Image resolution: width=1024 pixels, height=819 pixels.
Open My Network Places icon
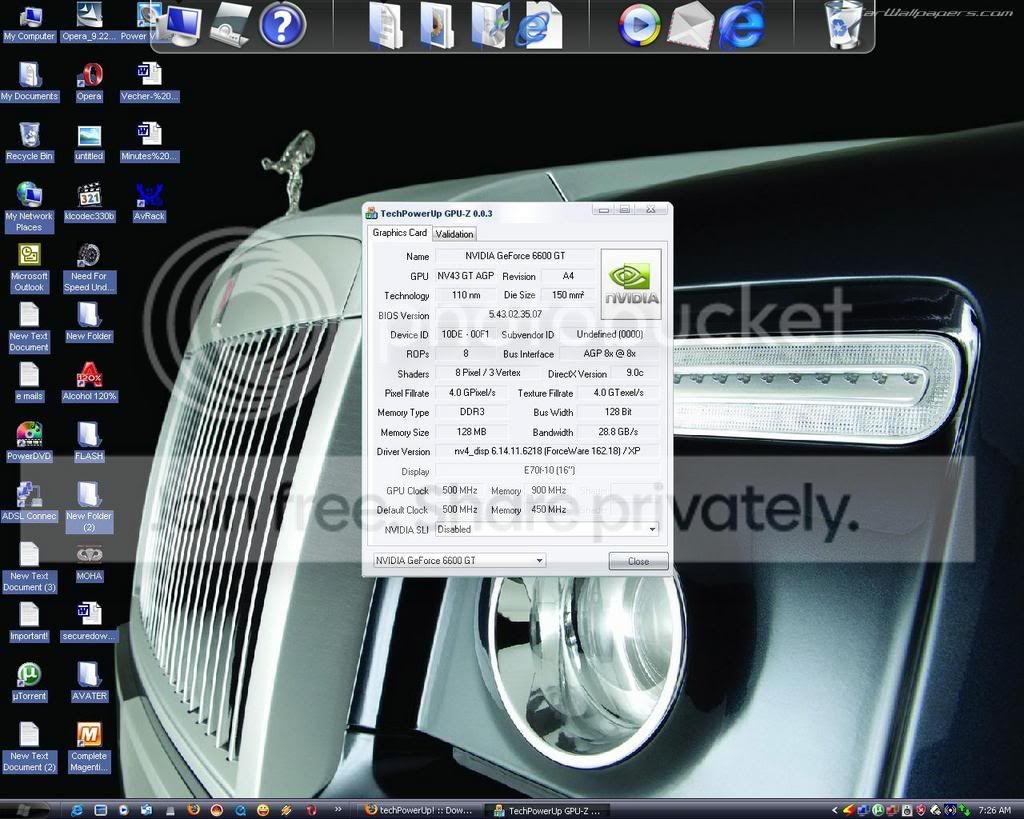point(29,207)
